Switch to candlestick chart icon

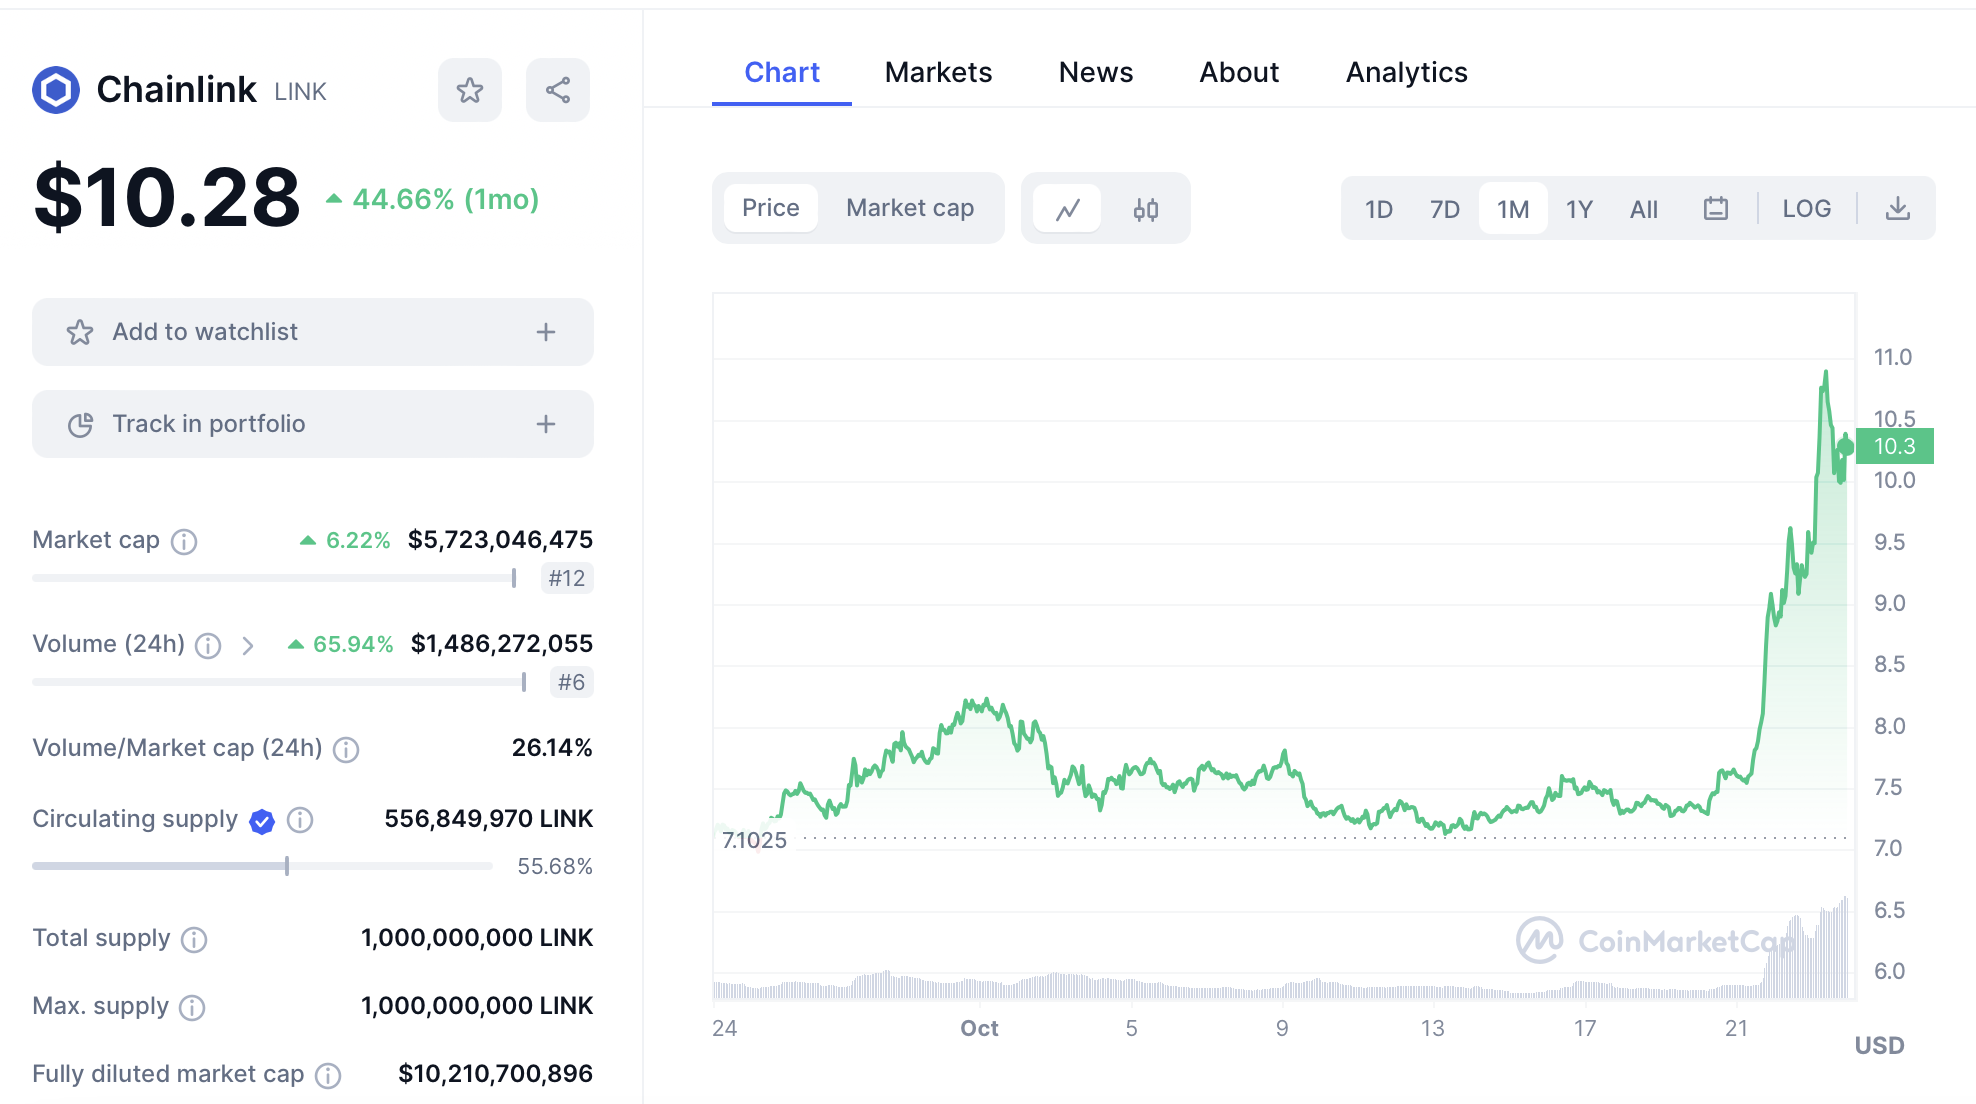coord(1145,209)
